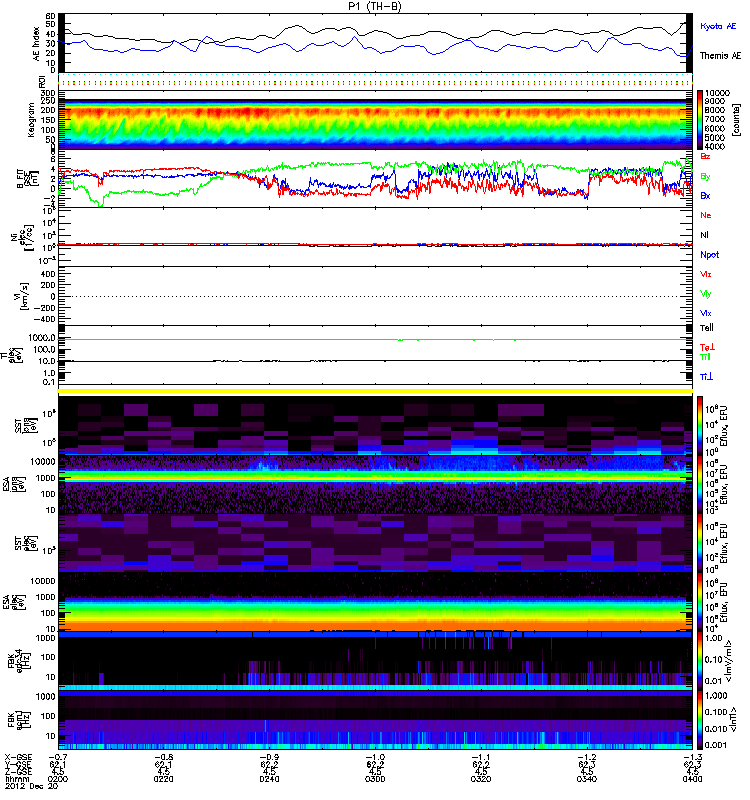This screenshot has height=800, width=750.
Task: Click inside the Keogram spectrogram panel
Action: pos(375,120)
